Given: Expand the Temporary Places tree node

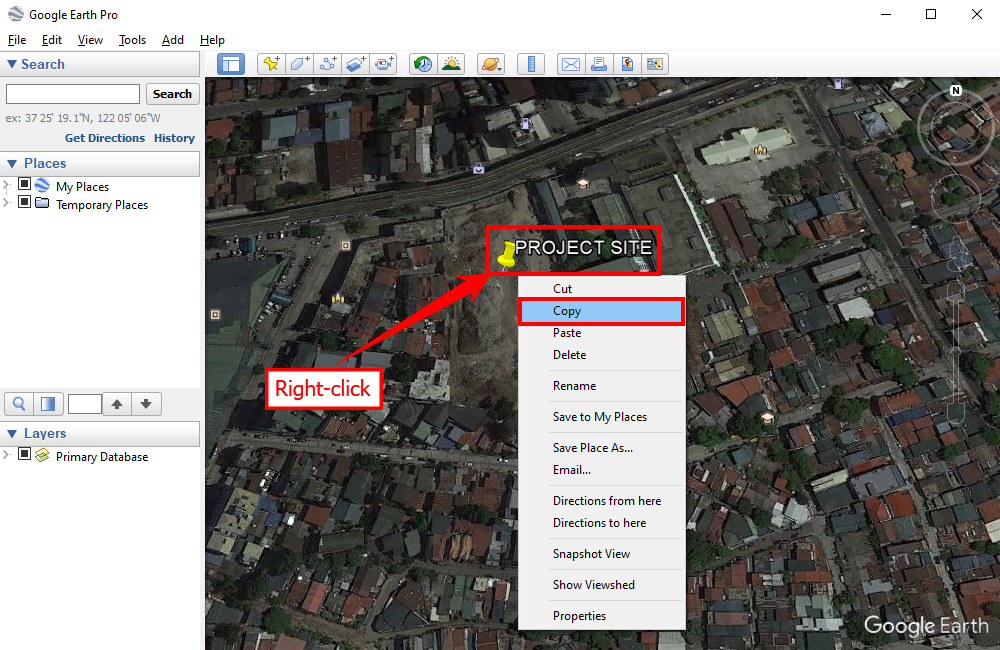Looking at the screenshot, I should click(x=6, y=203).
